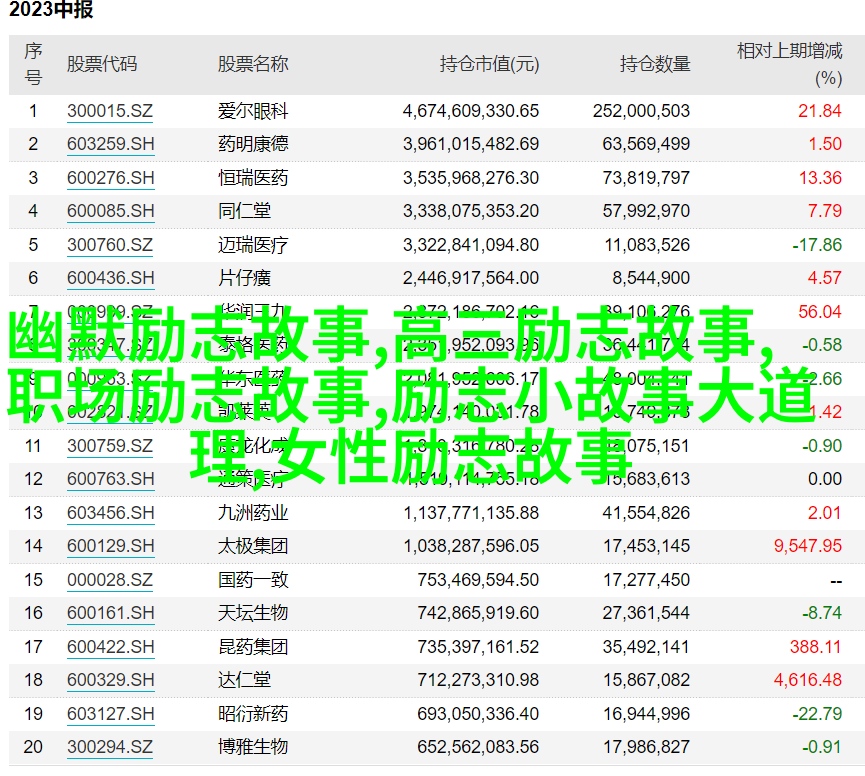Click holding quantity 17,453,145

pos(647,545)
